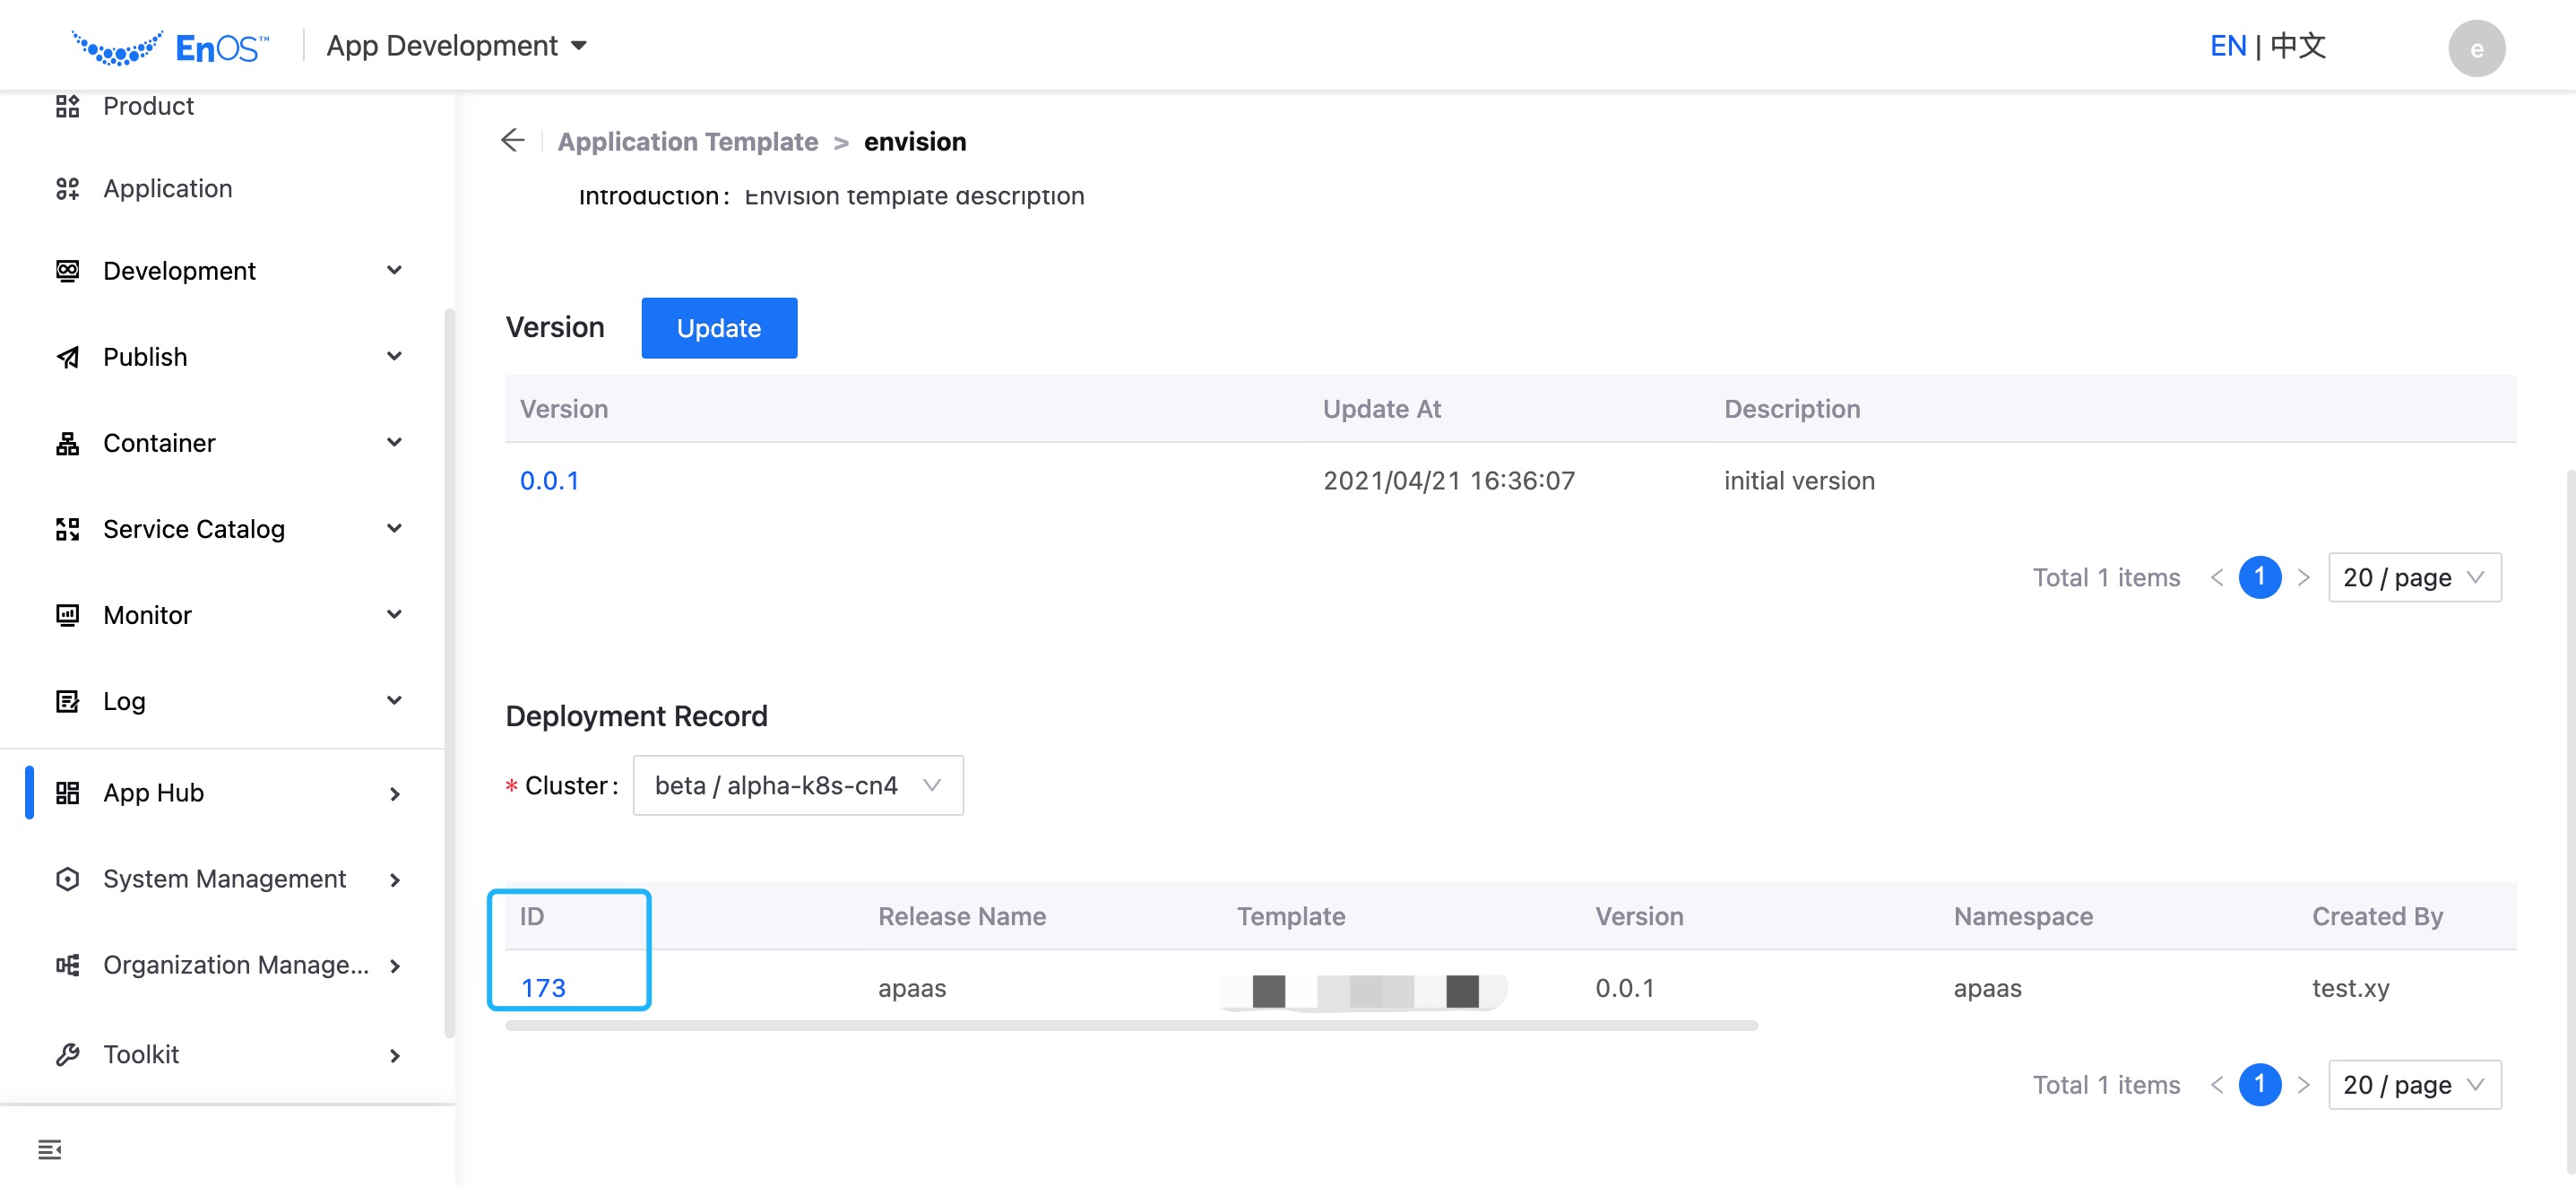Click the Update At column header

1382,409
